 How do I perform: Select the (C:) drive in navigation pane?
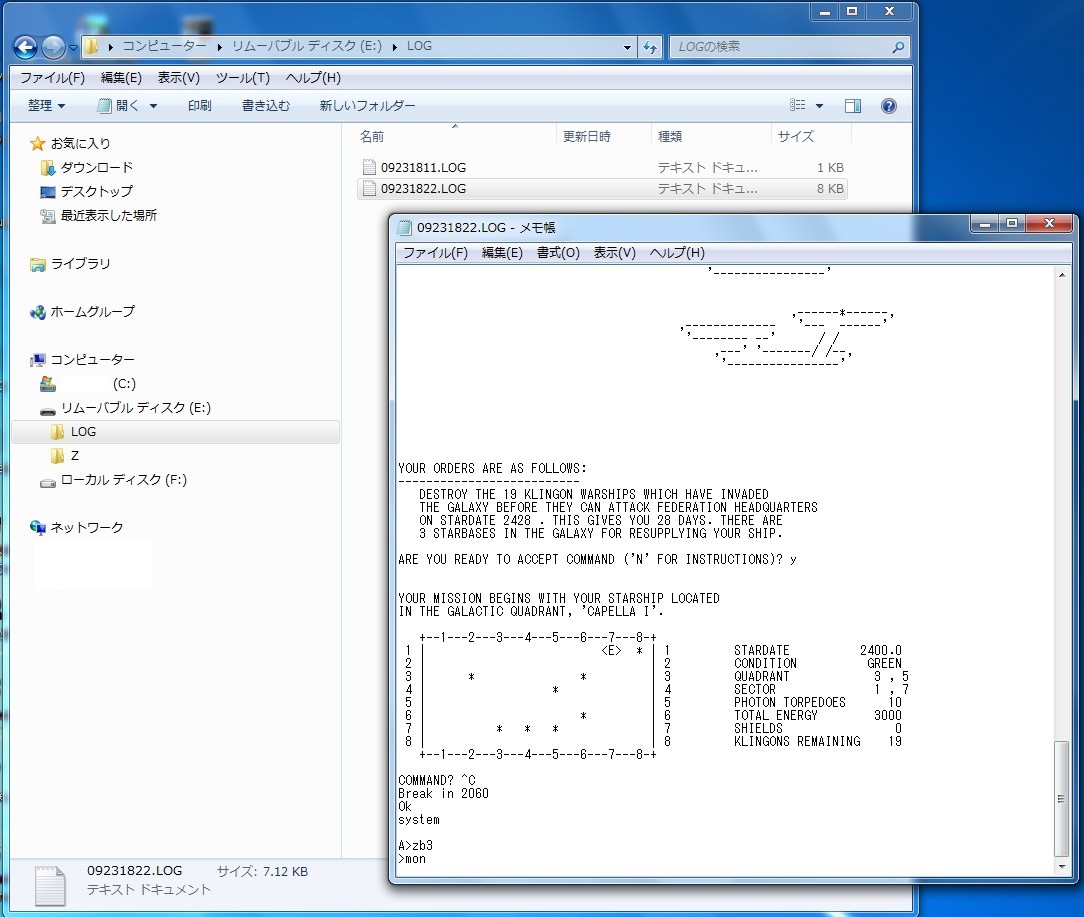(124, 384)
